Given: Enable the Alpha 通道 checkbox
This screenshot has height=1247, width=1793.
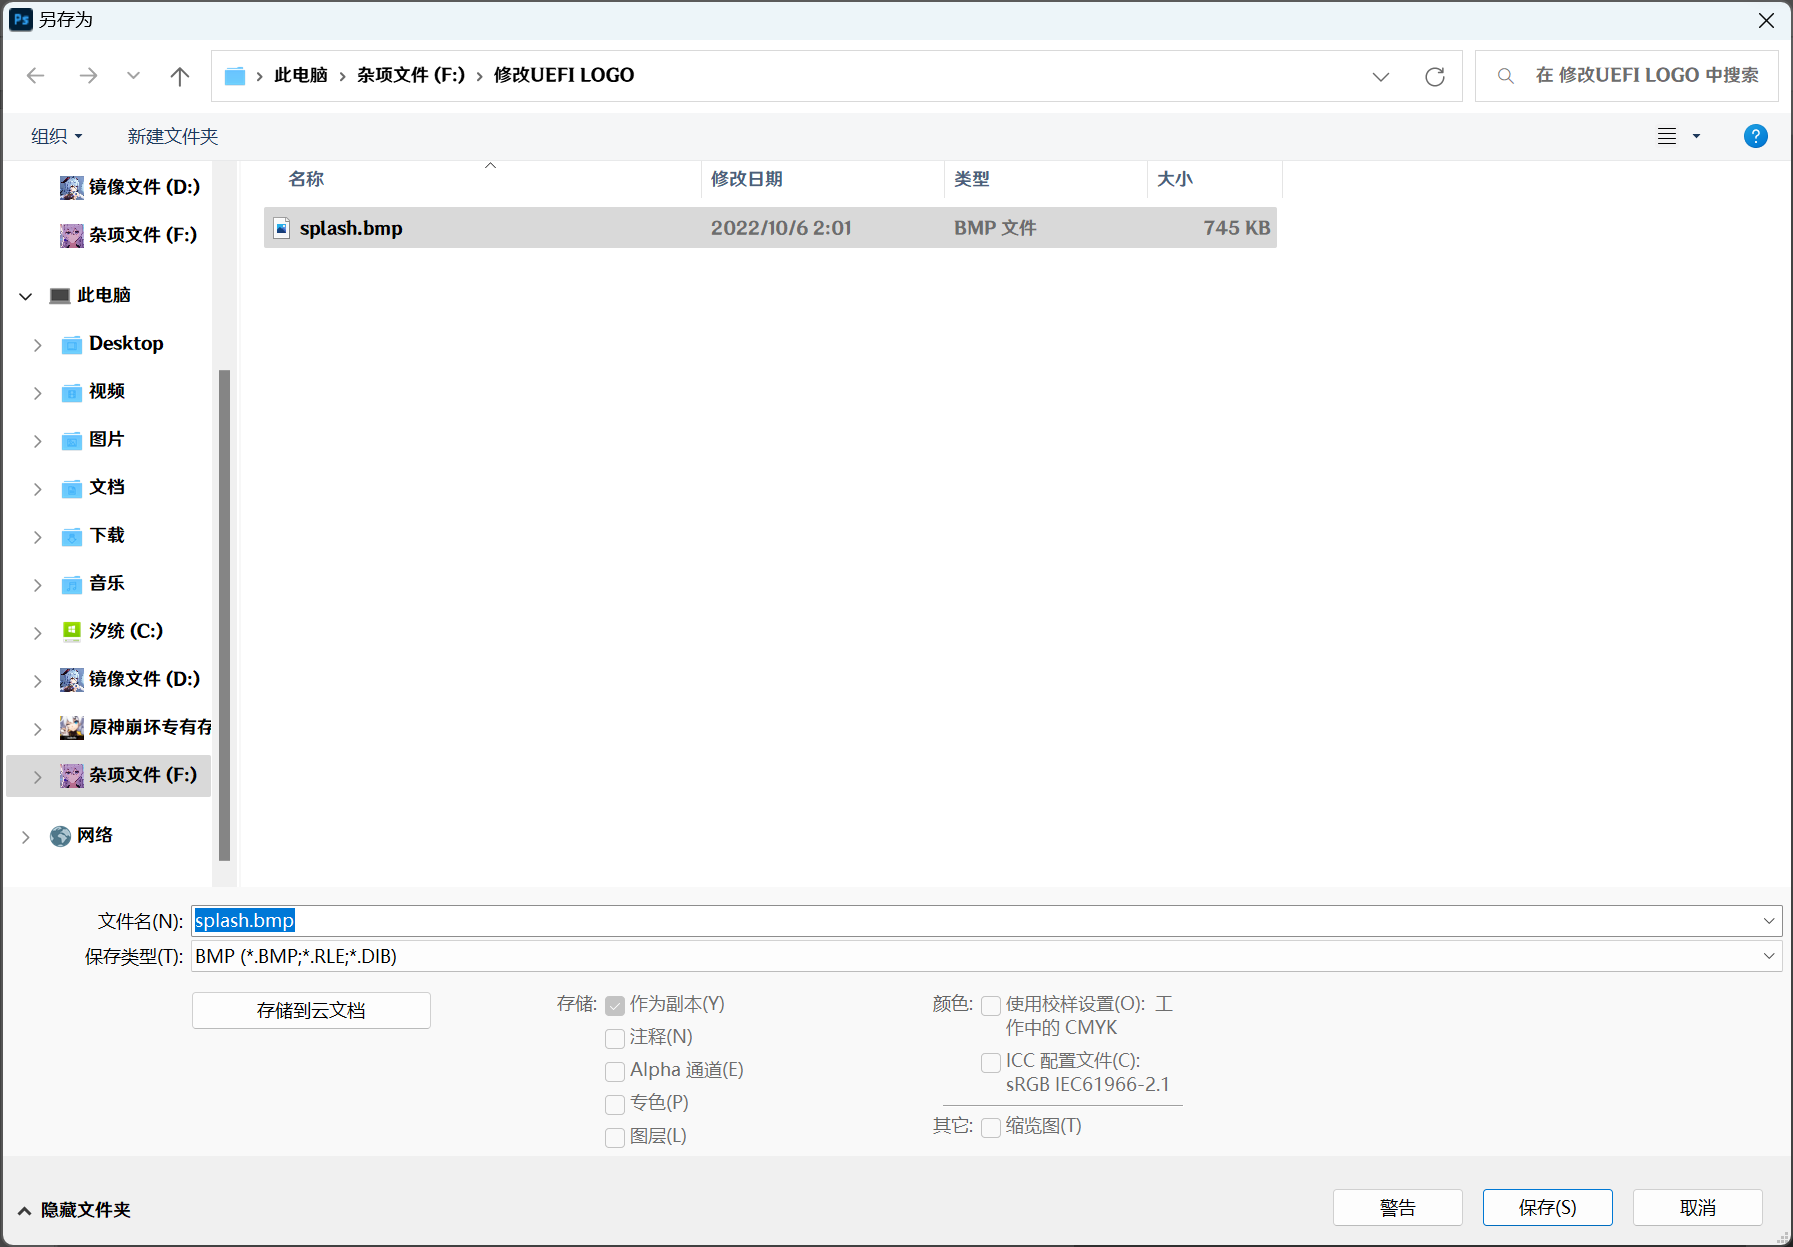Looking at the screenshot, I should (615, 1071).
